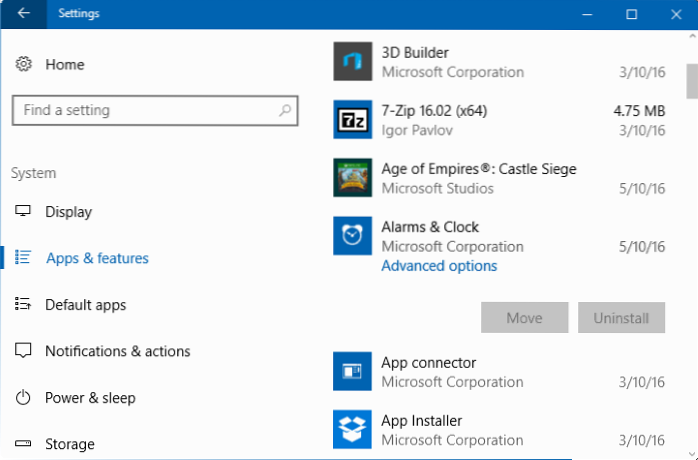698x460 pixels.
Task: Select the 7-Zip 16.02 (x64) entry
Action: [500, 120]
